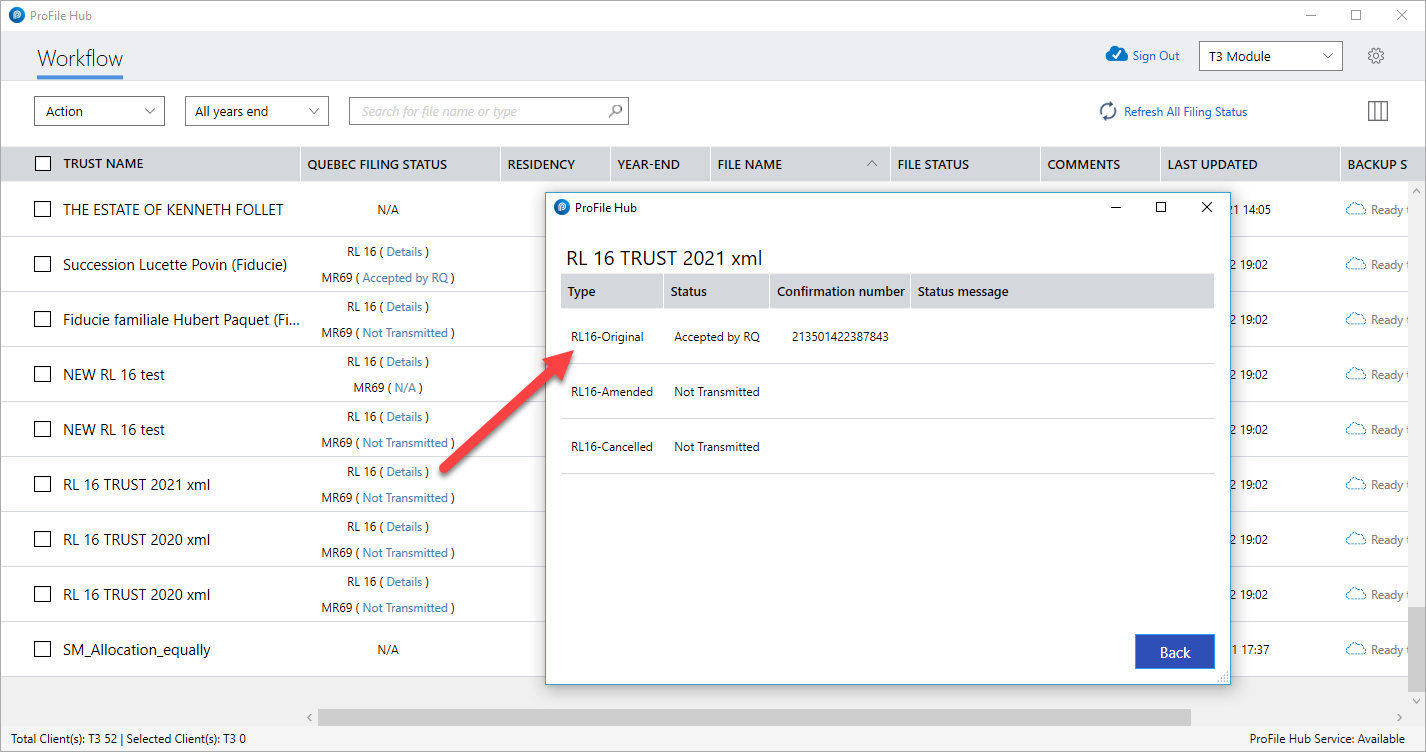Sort by FILE STATUS column header

point(933,164)
